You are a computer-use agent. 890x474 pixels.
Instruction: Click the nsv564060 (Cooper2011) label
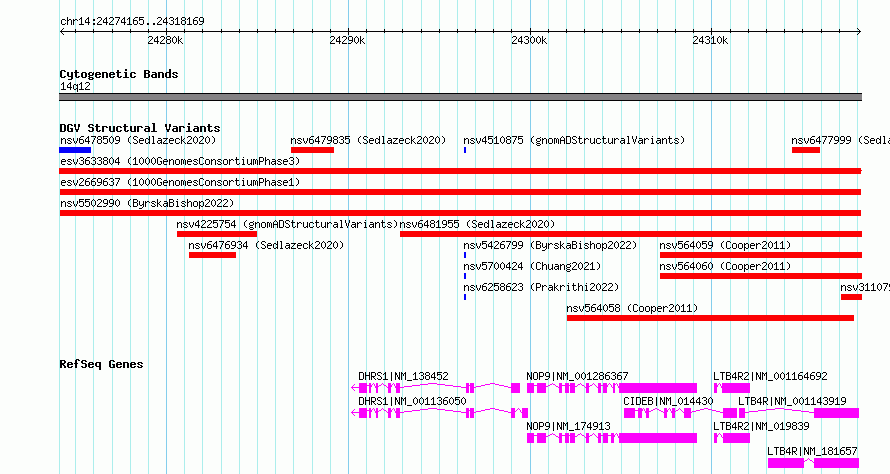[725, 266]
